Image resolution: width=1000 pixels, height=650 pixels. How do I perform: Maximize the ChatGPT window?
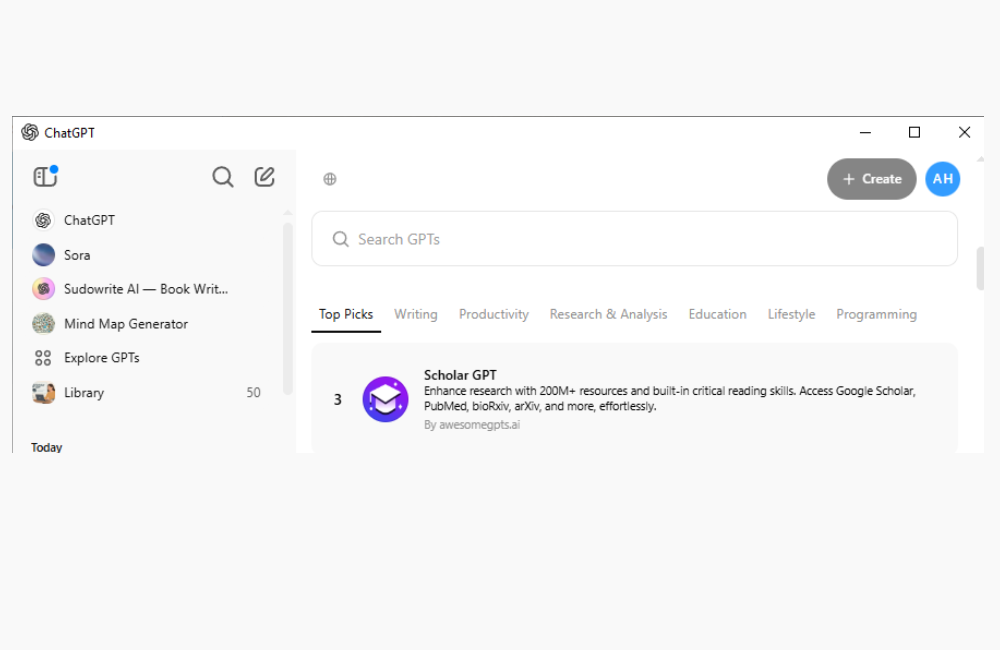[915, 133]
